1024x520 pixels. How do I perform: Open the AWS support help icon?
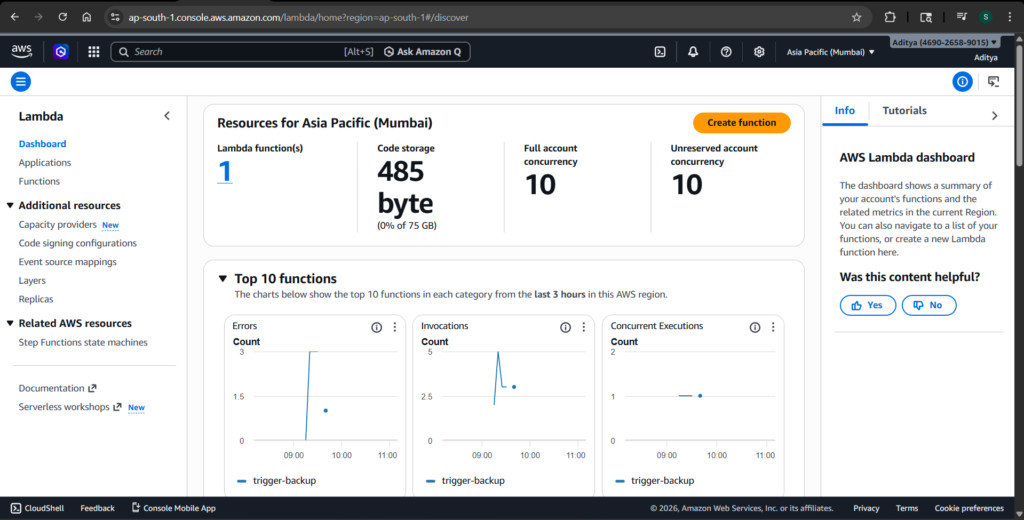tap(726, 52)
